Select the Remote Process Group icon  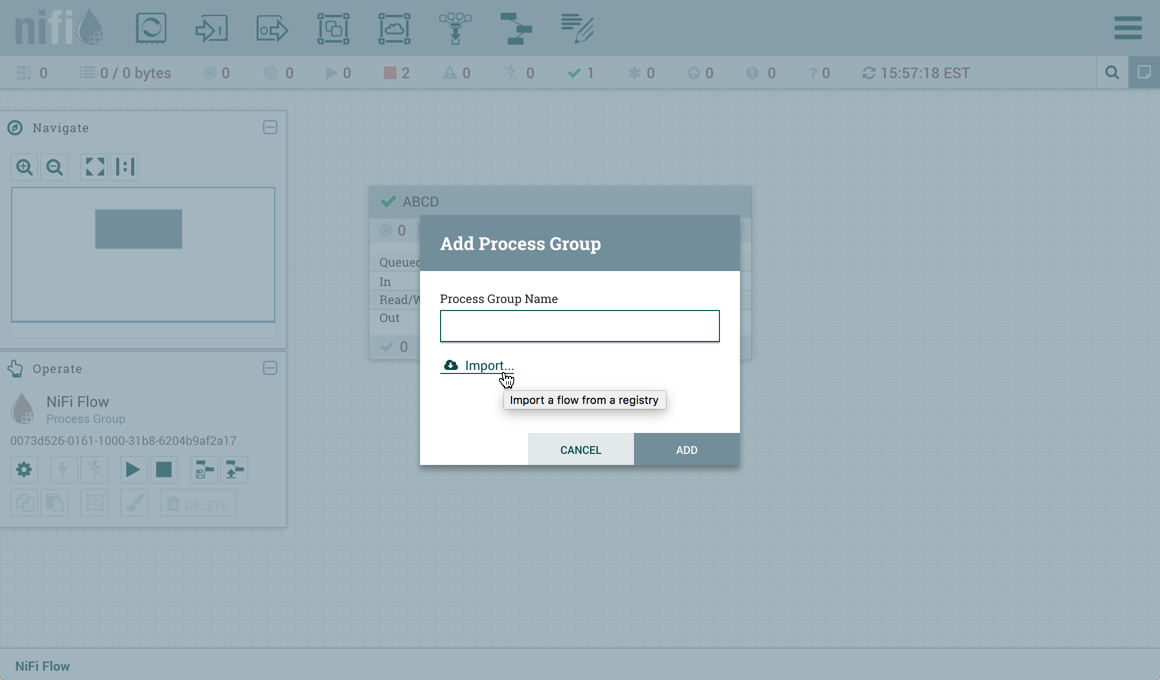point(394,28)
